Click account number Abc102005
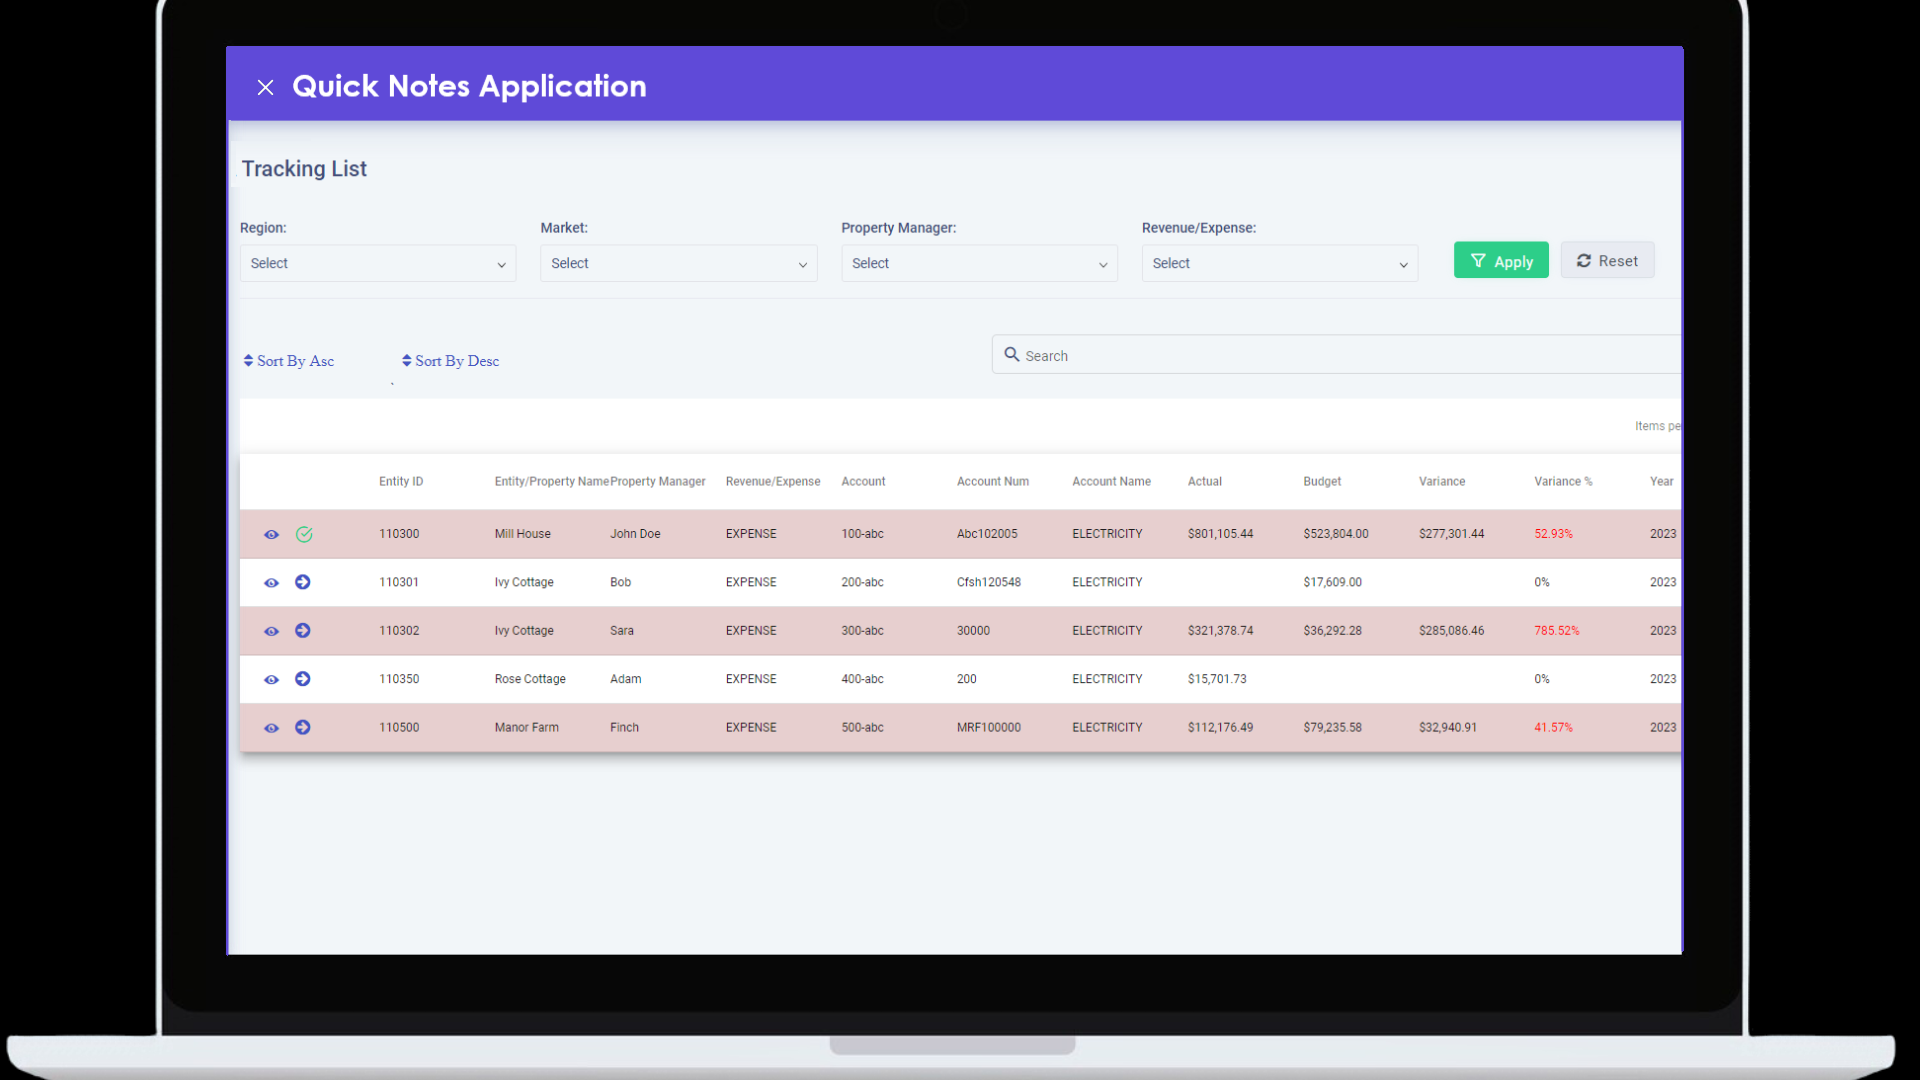The image size is (1920, 1080). click(987, 534)
